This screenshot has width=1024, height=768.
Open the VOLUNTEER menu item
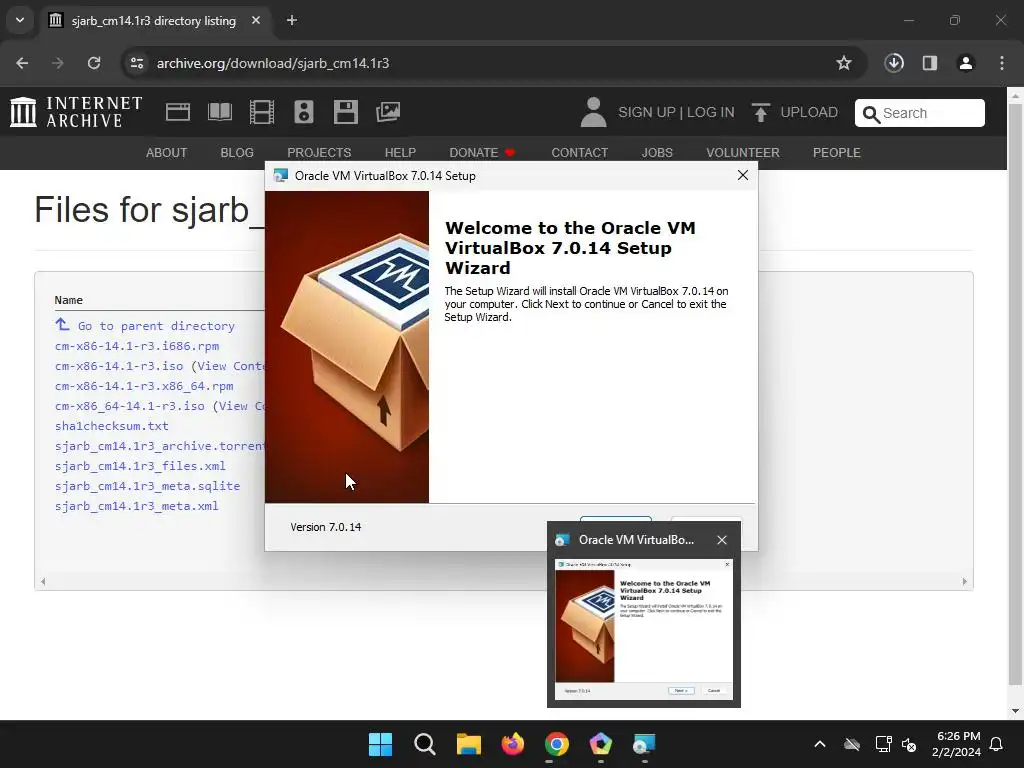coord(743,152)
